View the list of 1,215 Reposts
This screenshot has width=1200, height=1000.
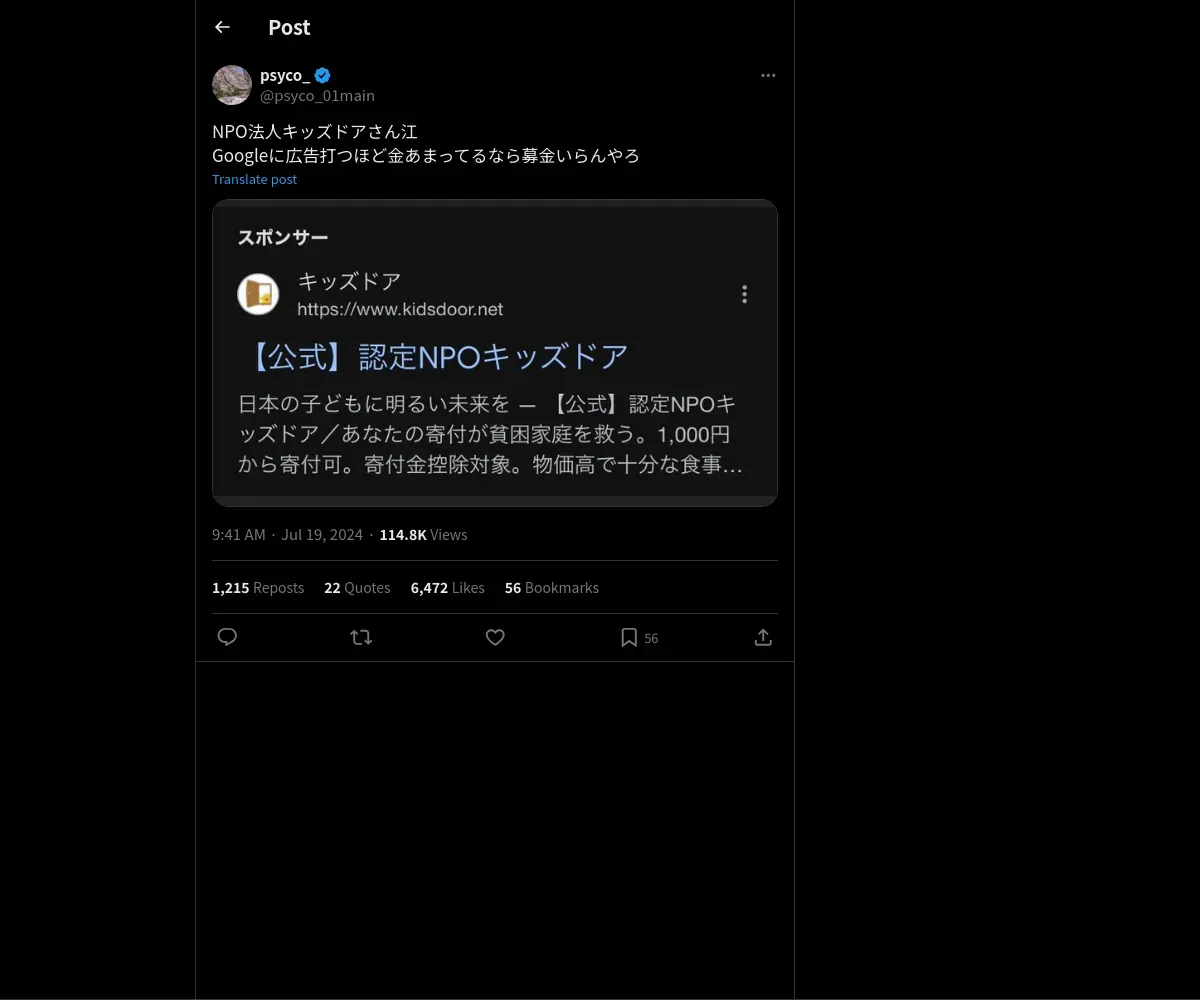tap(258, 588)
